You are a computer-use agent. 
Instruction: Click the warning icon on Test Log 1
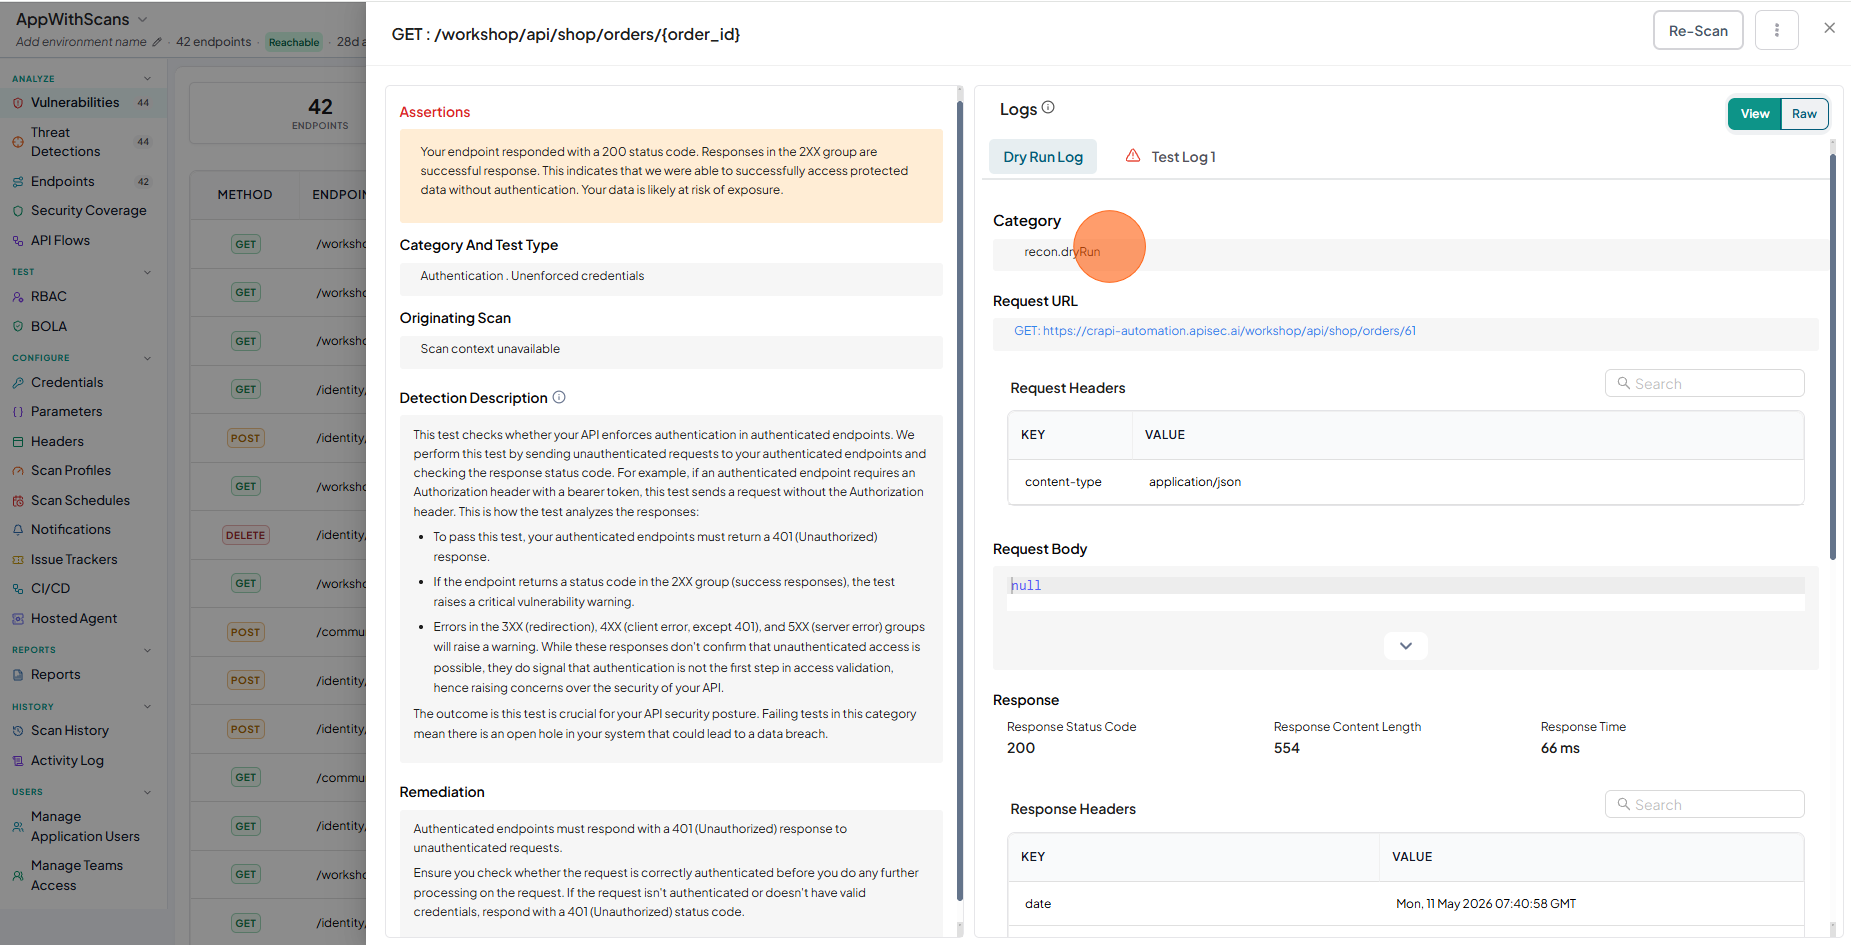point(1133,156)
